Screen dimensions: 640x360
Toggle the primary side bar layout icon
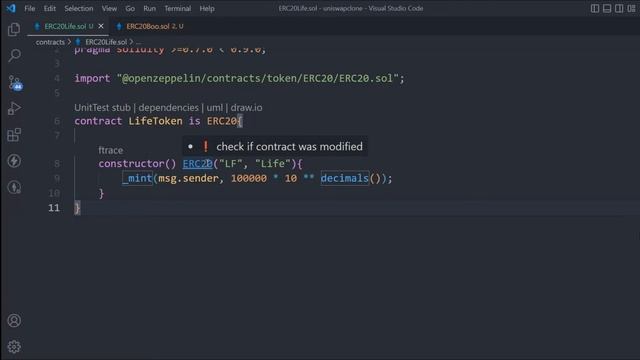click(595, 8)
